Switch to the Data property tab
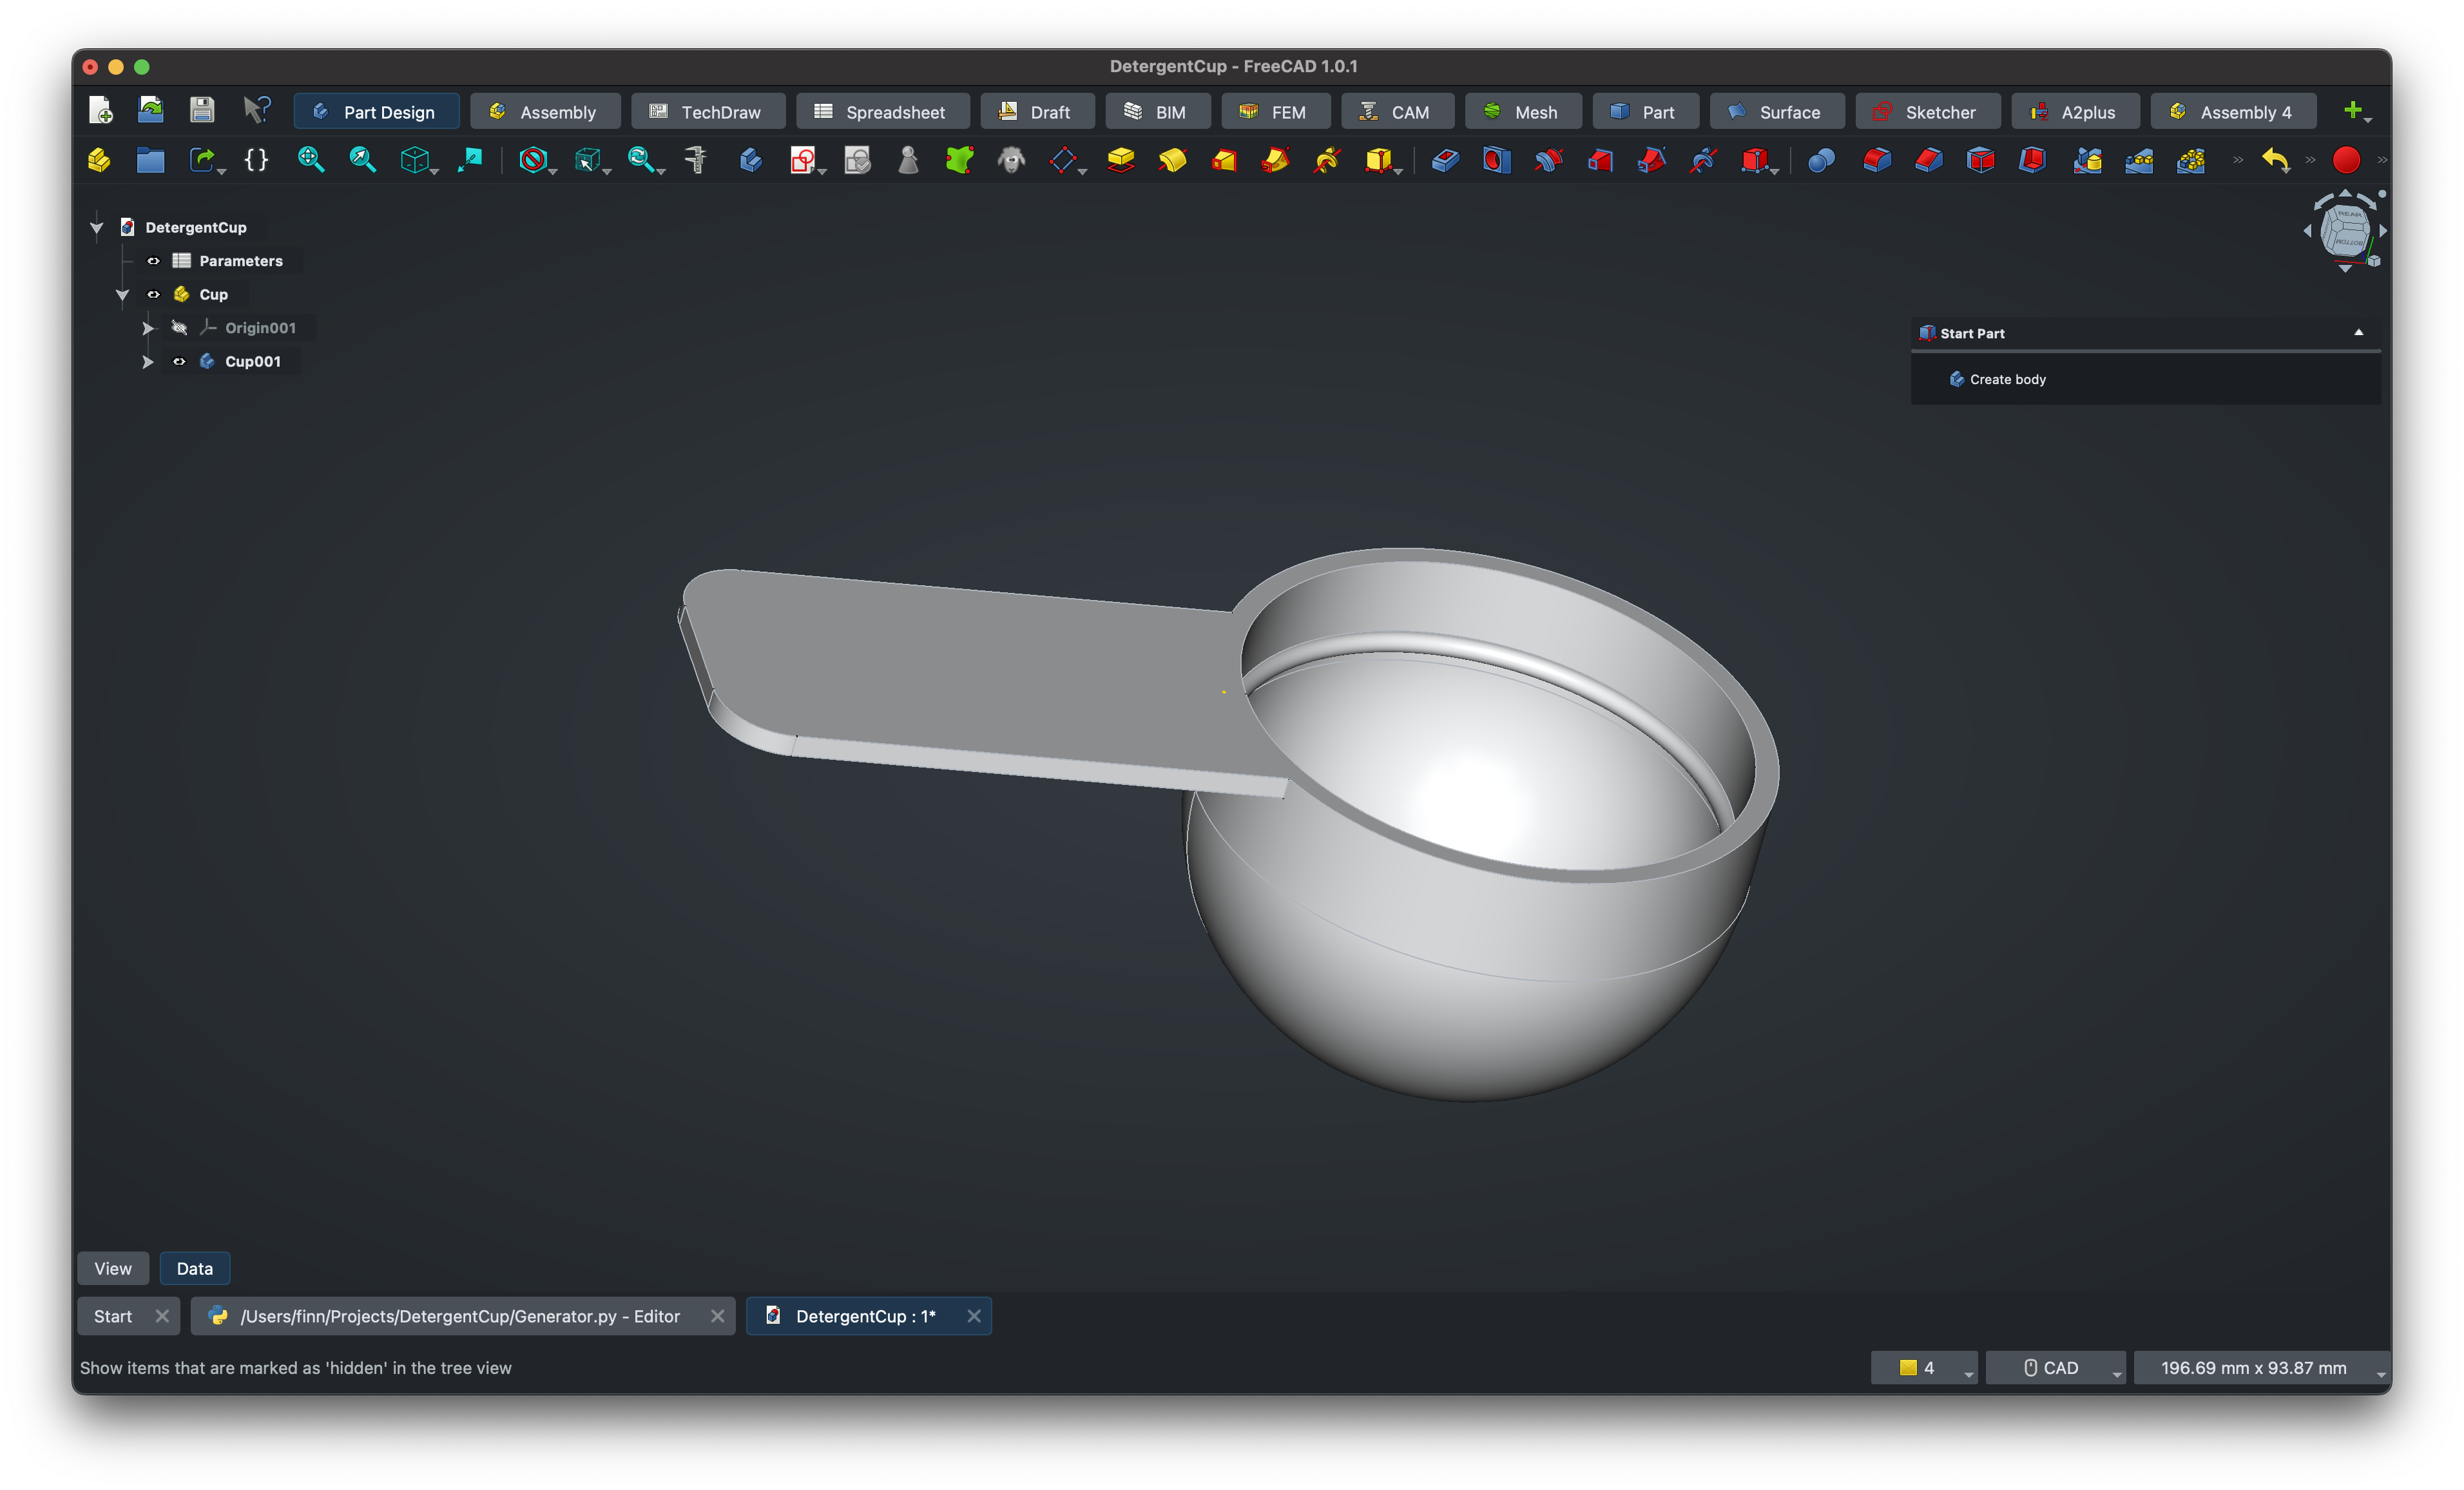Image resolution: width=2464 pixels, height=1490 pixels. pyautogui.click(x=194, y=1268)
